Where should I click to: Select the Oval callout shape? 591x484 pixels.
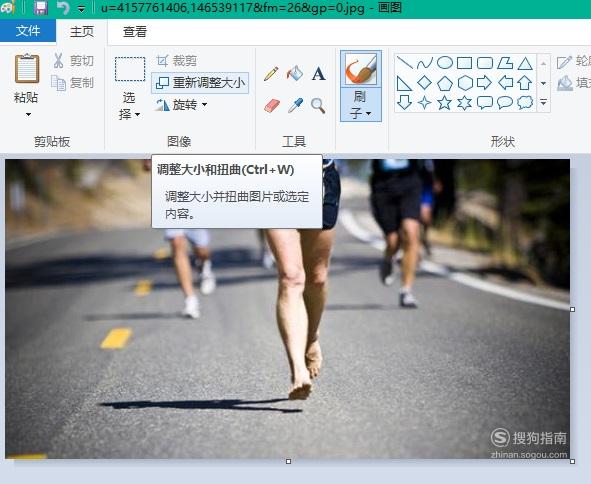505,103
